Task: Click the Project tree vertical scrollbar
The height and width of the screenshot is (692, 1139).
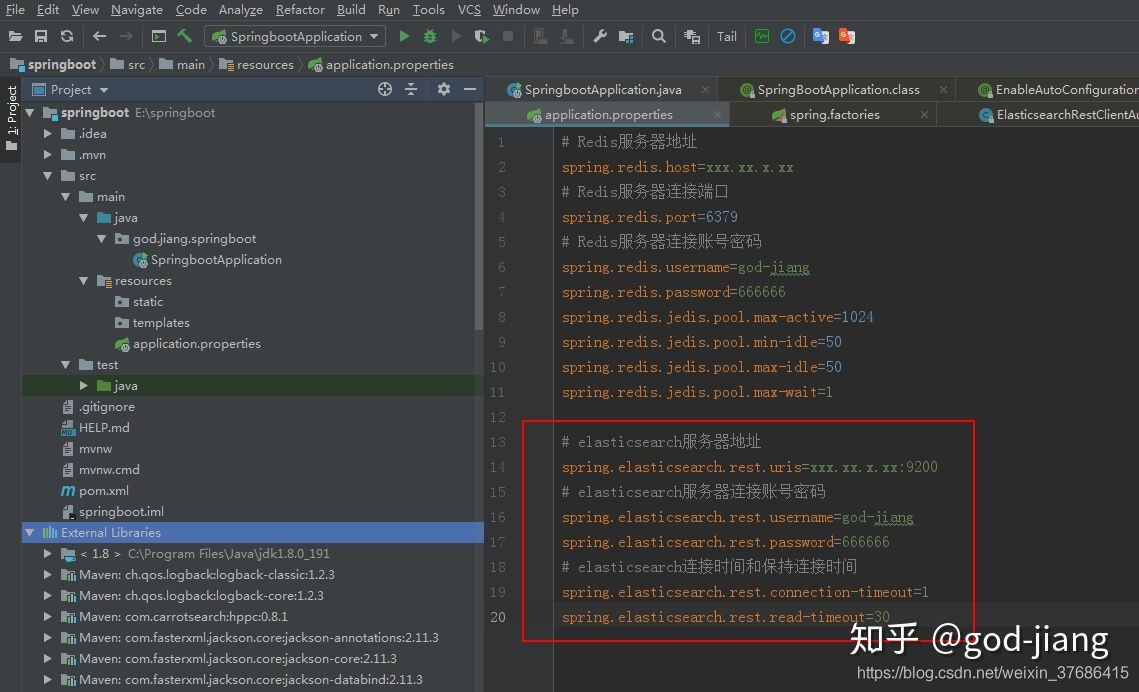Action: point(479,216)
